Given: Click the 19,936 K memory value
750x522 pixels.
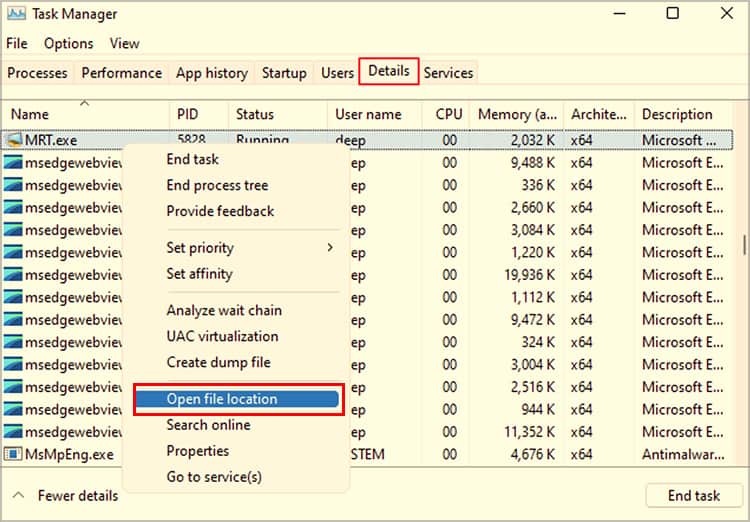Looking at the screenshot, I should 529,275.
